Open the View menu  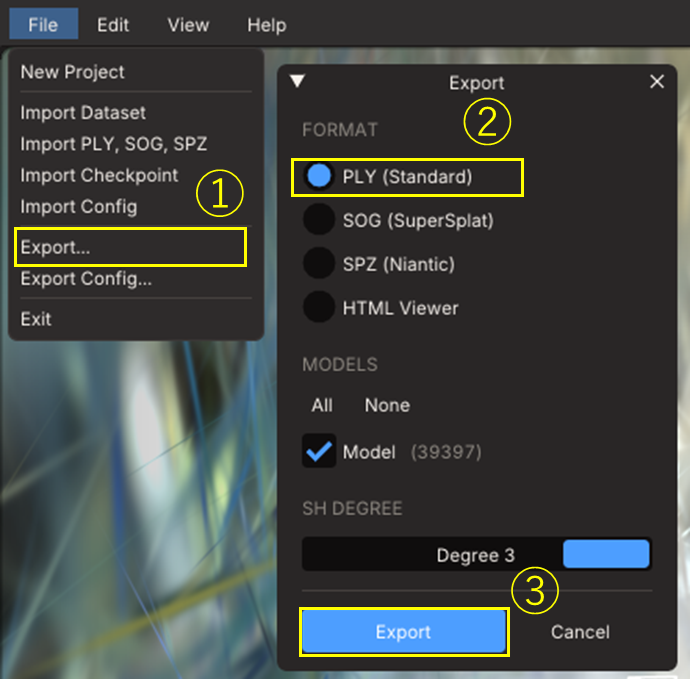(x=188, y=25)
